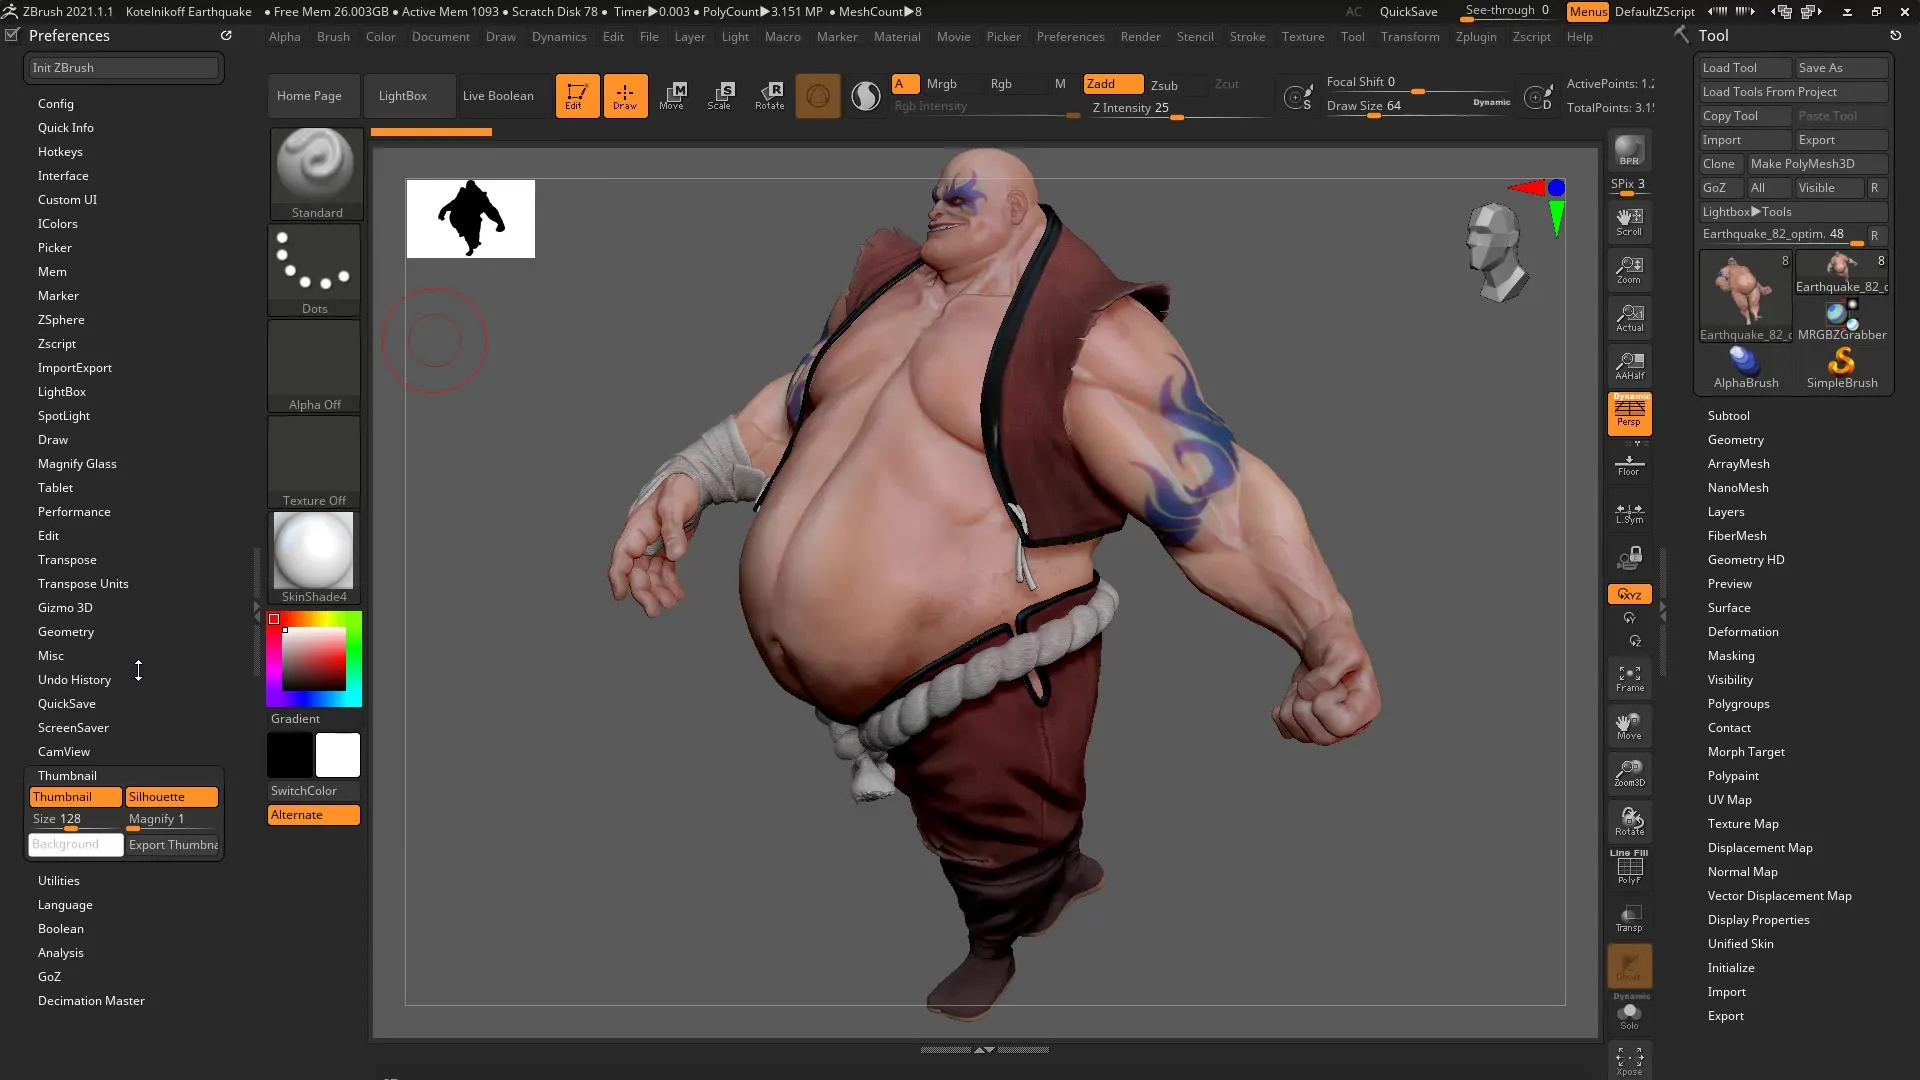The width and height of the screenshot is (1920, 1080).
Task: Expand the Deformation section
Action: [1742, 632]
